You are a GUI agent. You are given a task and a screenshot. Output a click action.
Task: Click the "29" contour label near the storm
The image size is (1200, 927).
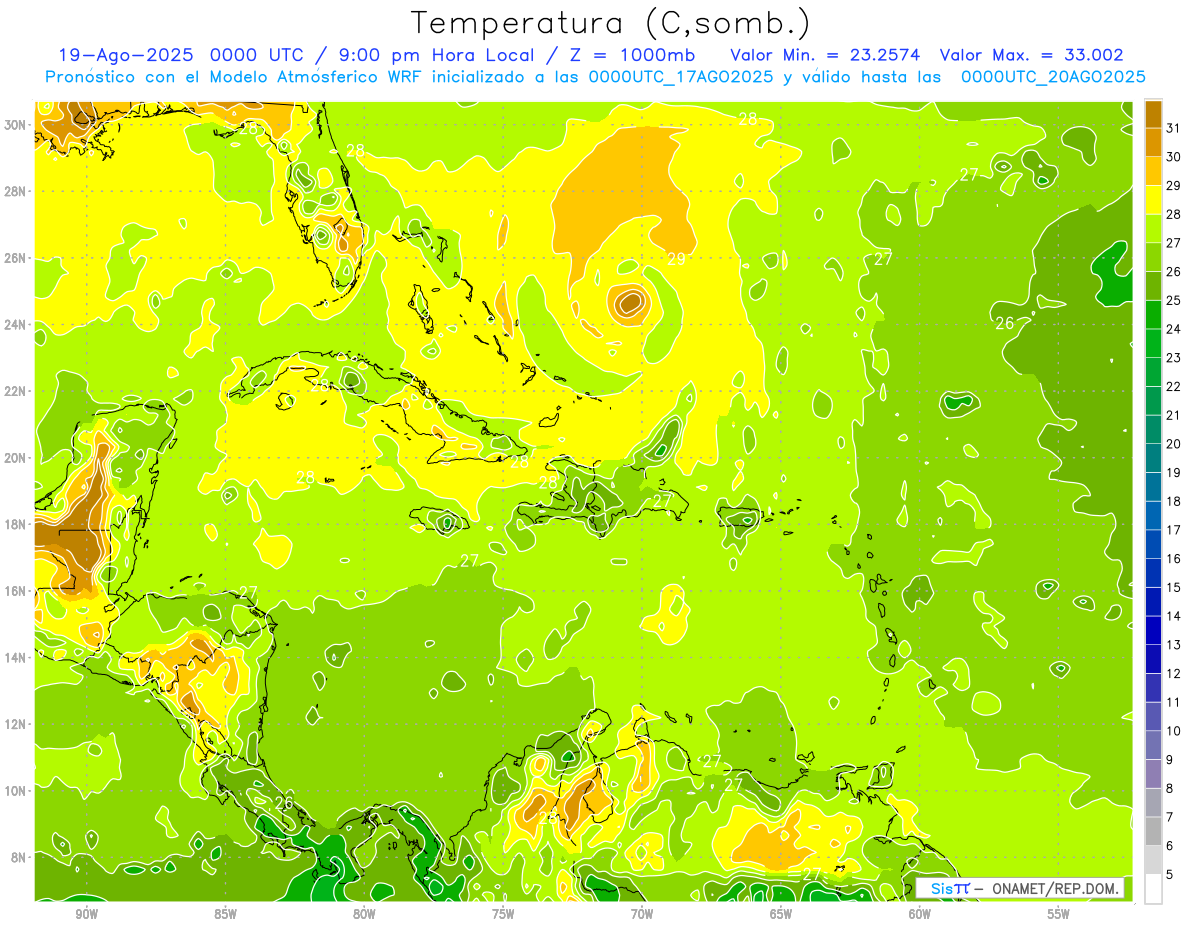[677, 259]
